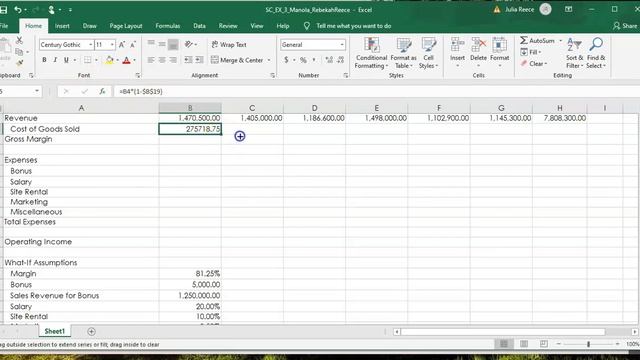This screenshot has height=360, width=640.
Task: Toggle Bottom Align
Action: (173, 44)
